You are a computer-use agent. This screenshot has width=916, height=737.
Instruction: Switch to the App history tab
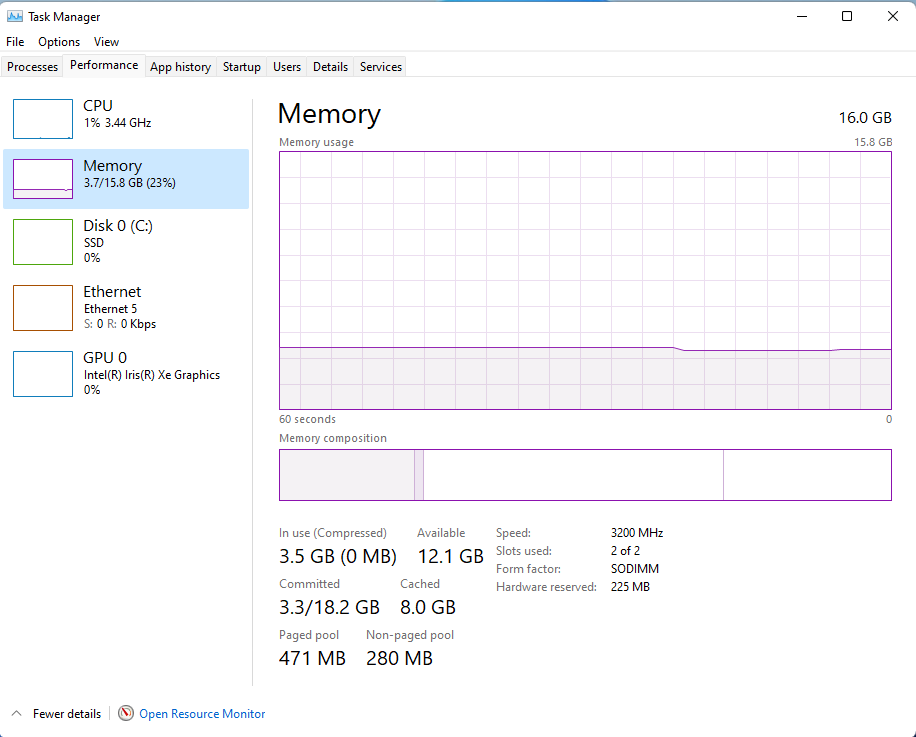181,67
